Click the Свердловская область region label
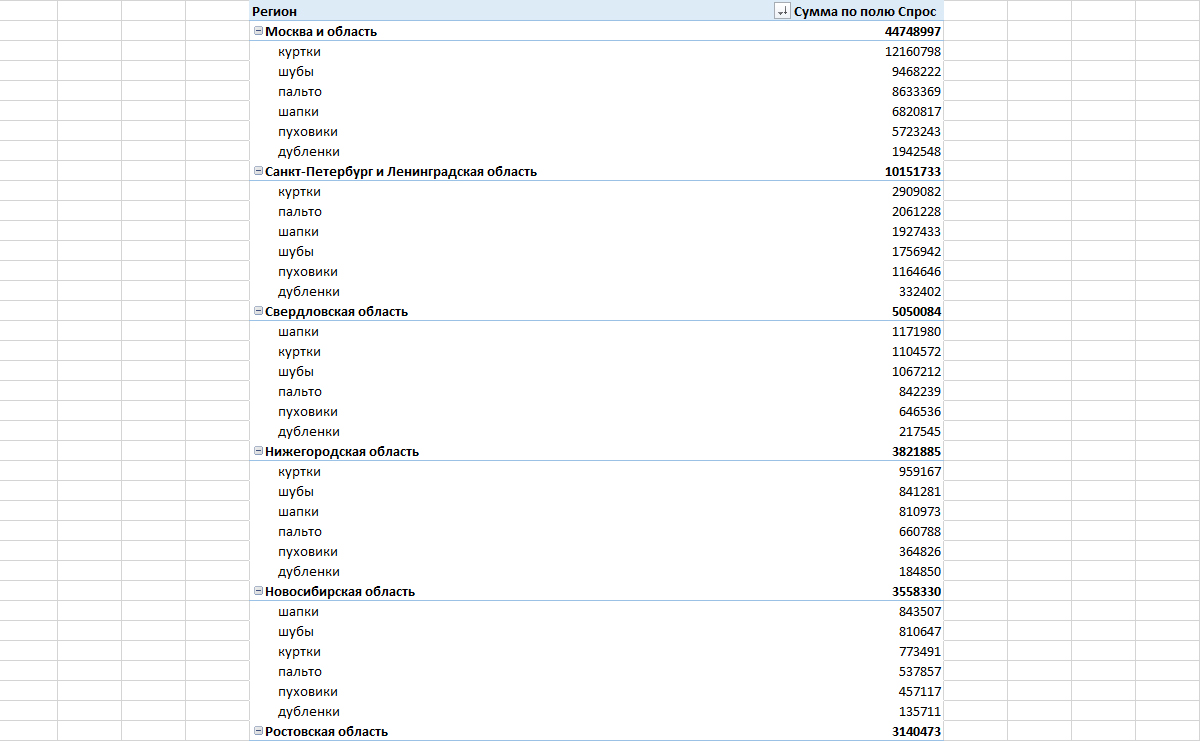The height and width of the screenshot is (741, 1200). (x=336, y=311)
